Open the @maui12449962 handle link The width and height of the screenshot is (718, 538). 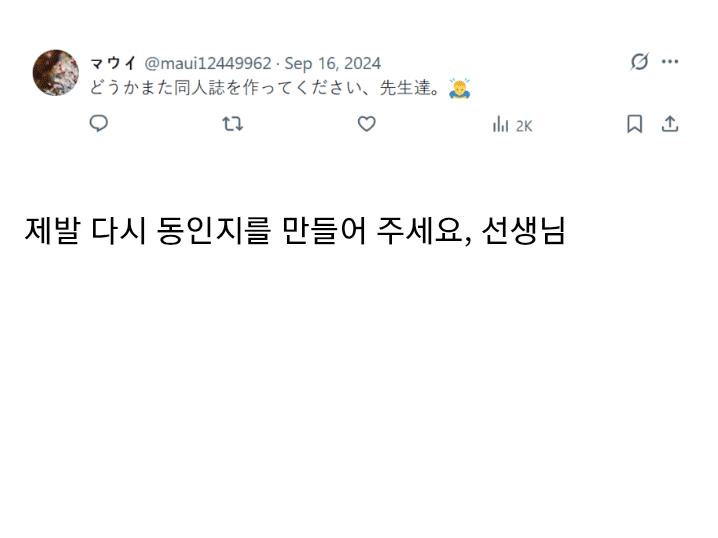pos(208,63)
